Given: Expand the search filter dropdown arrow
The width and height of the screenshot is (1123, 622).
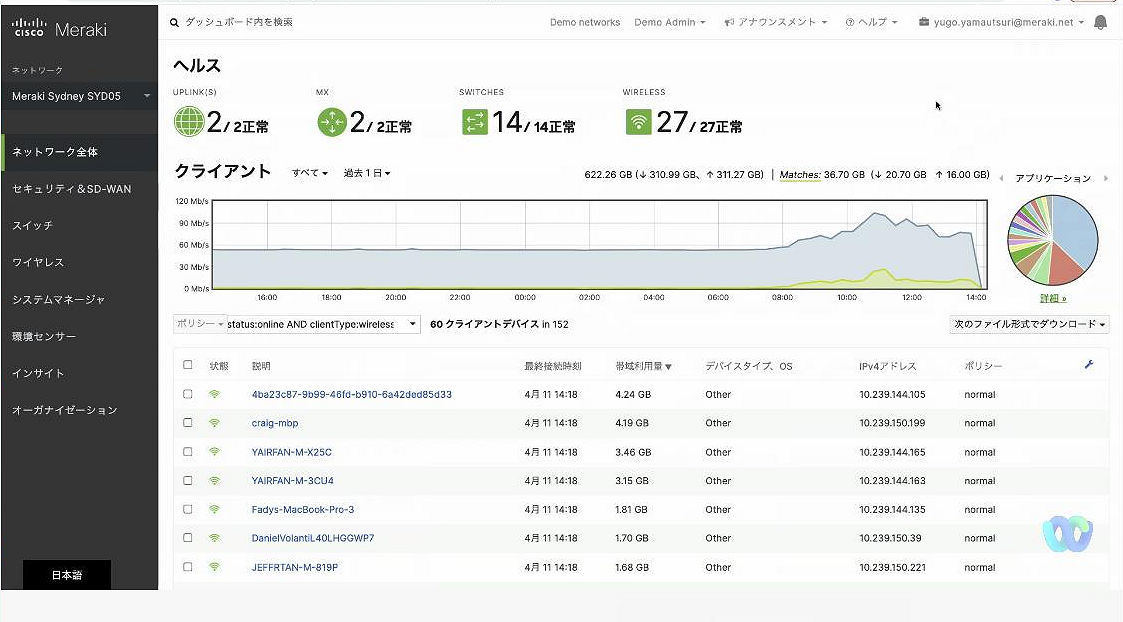Looking at the screenshot, I should (x=413, y=324).
